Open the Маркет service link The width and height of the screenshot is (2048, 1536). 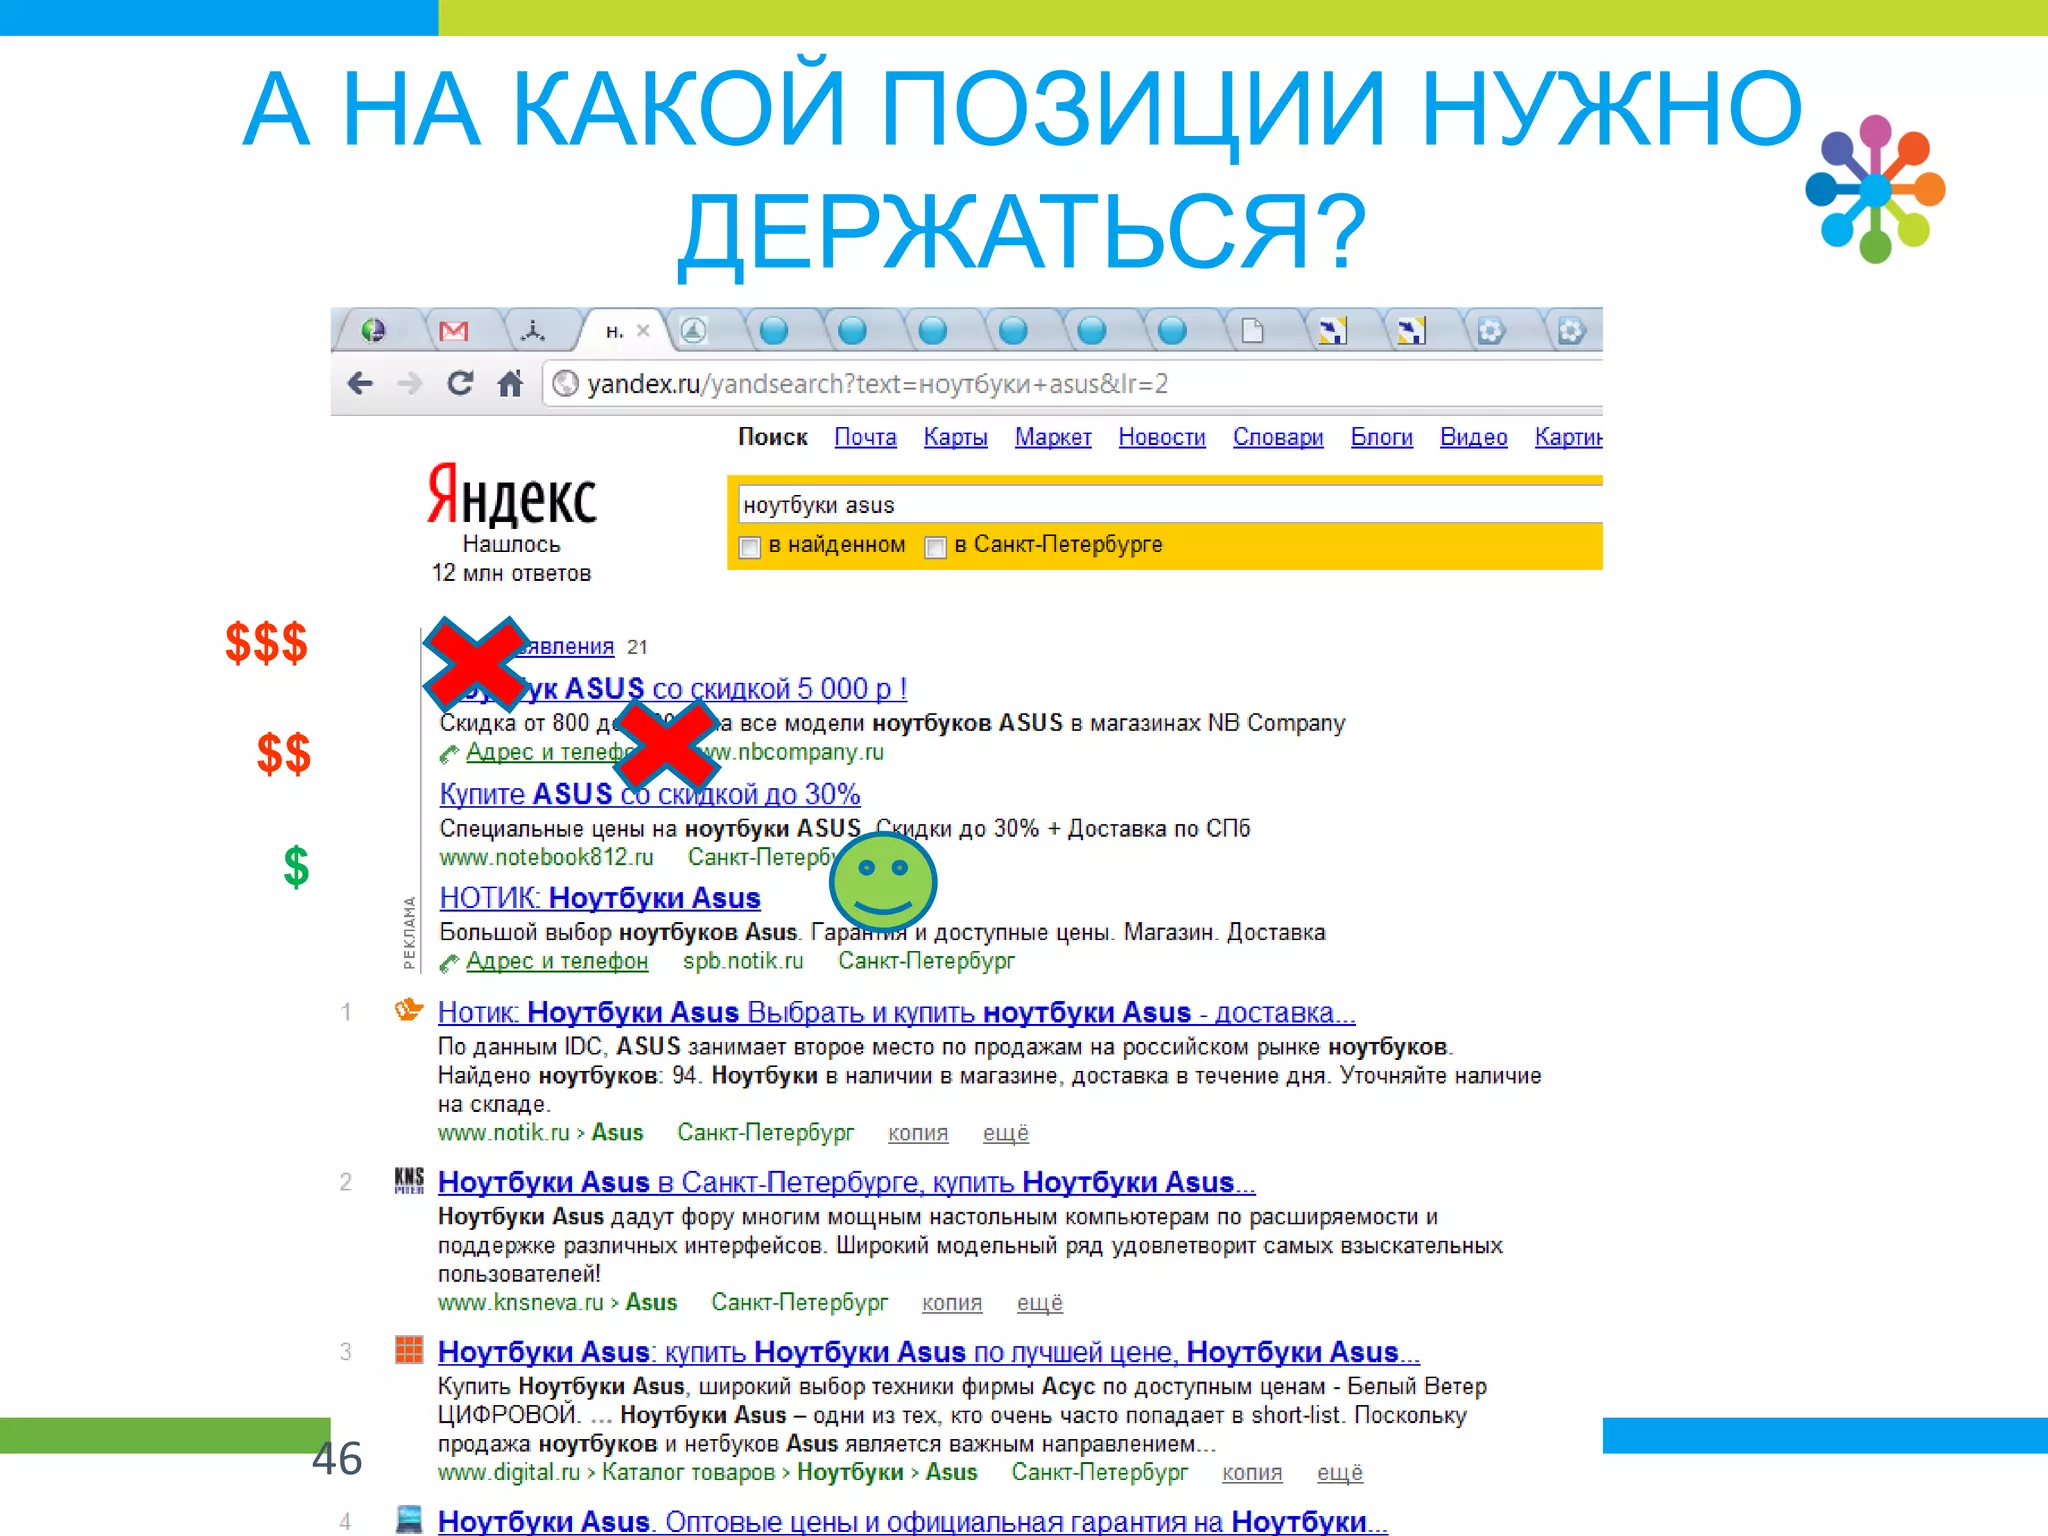1052,437
